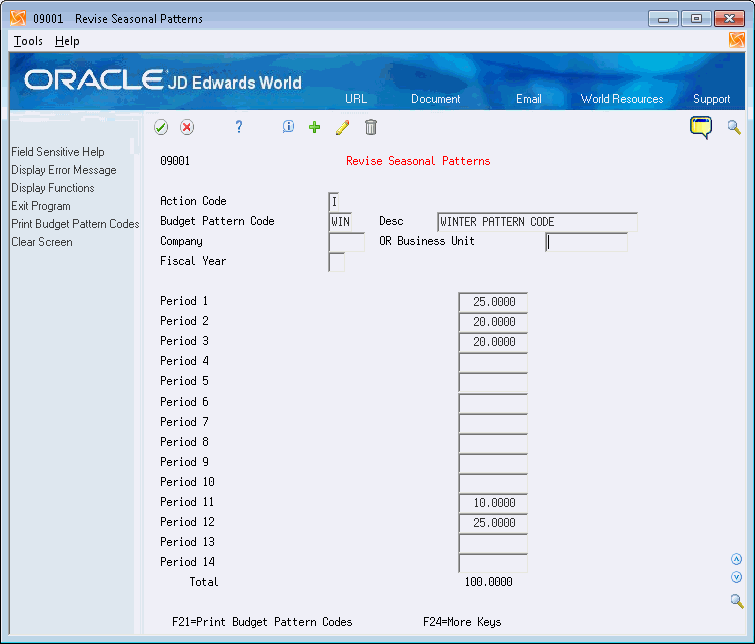Click the blue info inquire icon
Image resolution: width=755 pixels, height=644 pixels.
coord(288,127)
